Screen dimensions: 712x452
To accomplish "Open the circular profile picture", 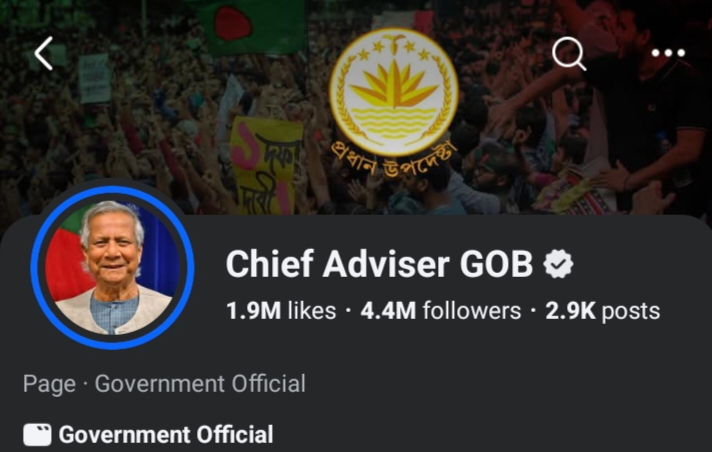I will pos(111,267).
